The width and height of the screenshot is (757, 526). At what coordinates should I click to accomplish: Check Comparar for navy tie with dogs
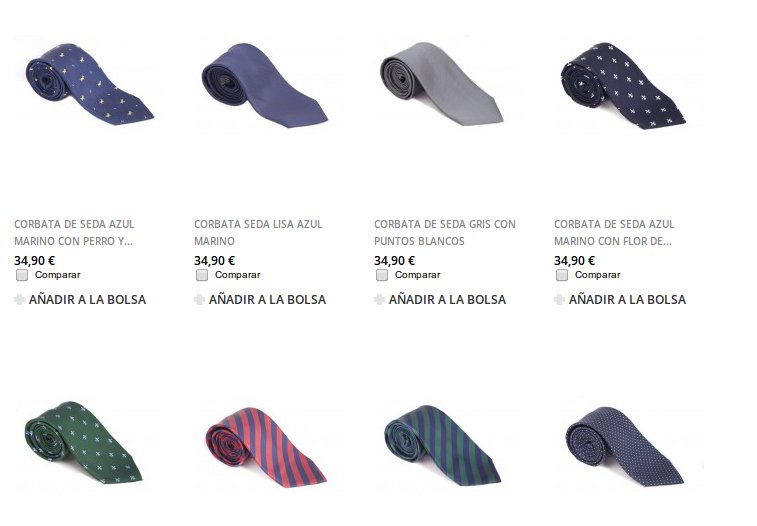22,275
